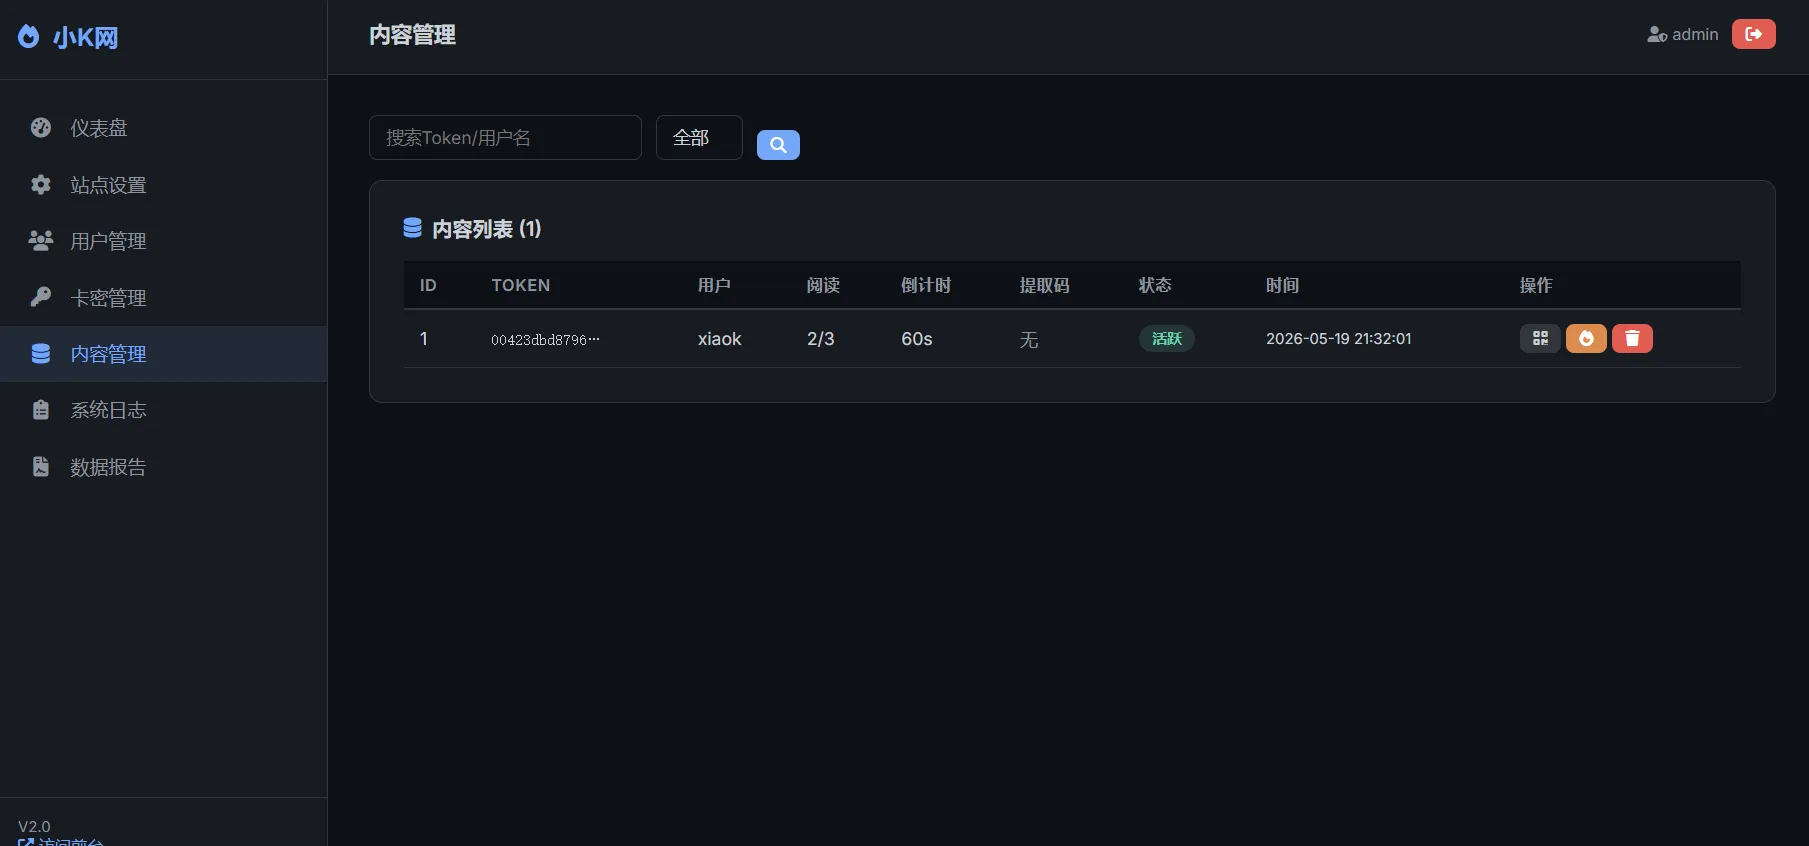Click the token 00423dbd8796… cell

tap(545, 339)
